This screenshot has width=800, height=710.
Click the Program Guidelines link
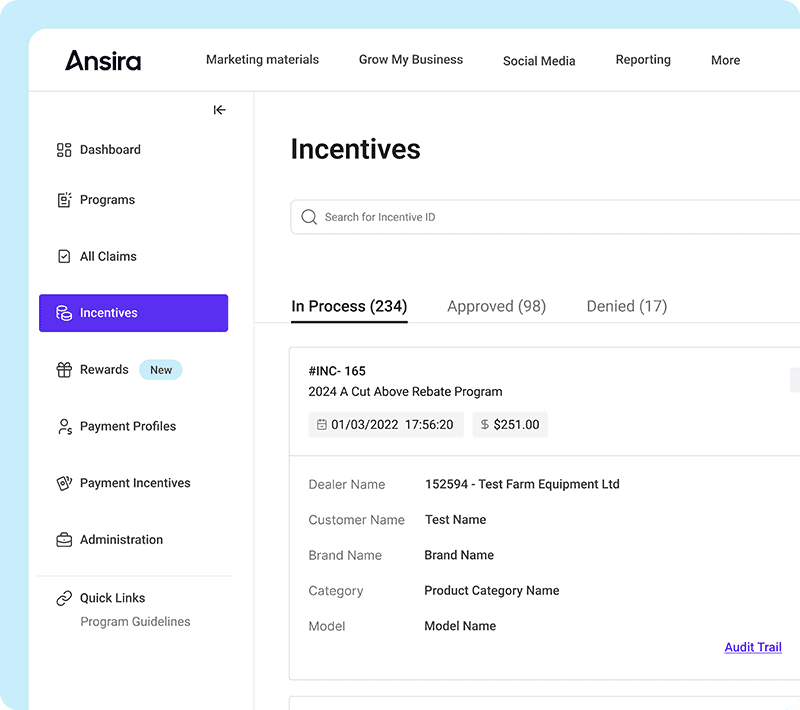[135, 621]
